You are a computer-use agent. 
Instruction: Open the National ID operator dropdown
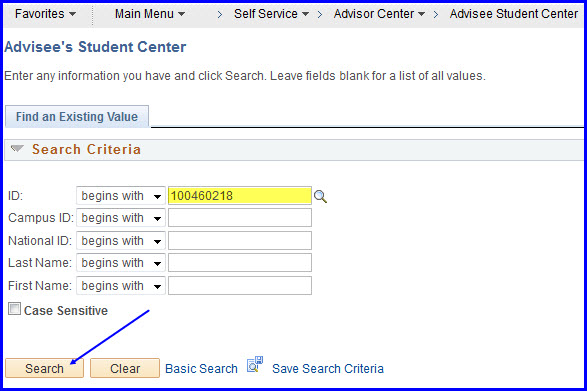[x=121, y=241]
